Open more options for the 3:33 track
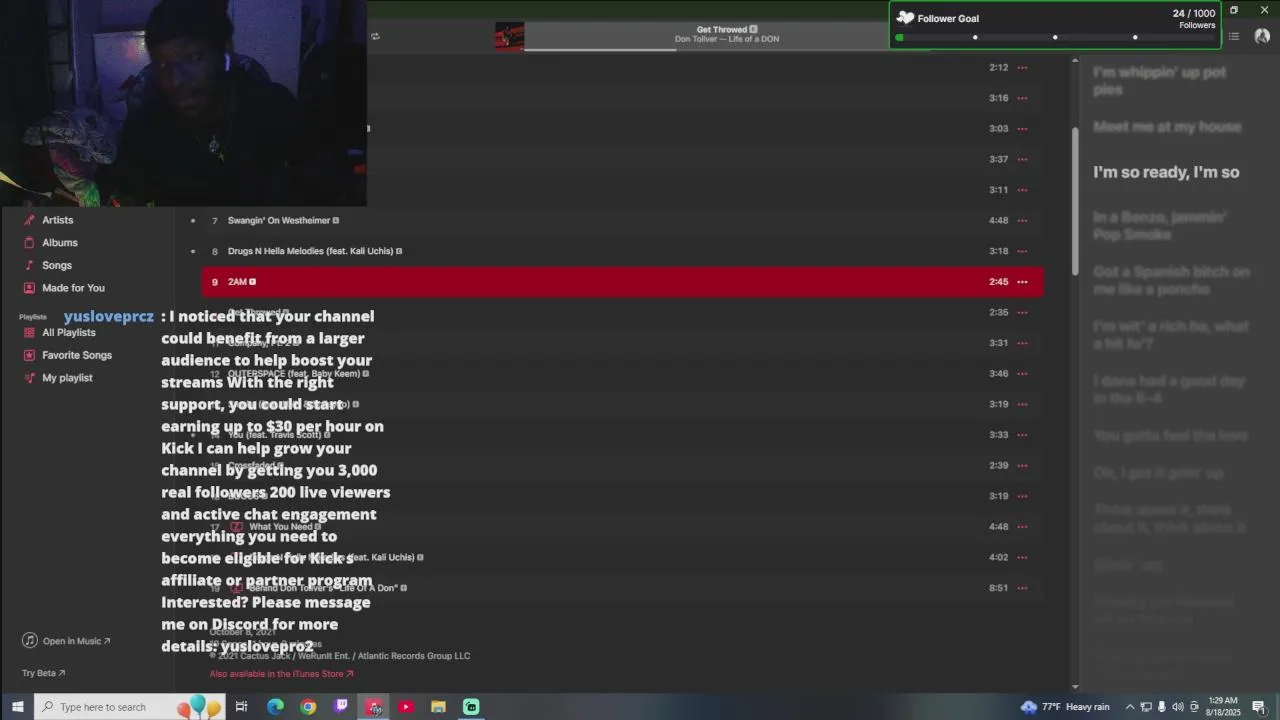Image resolution: width=1280 pixels, height=720 pixels. pos(1022,435)
